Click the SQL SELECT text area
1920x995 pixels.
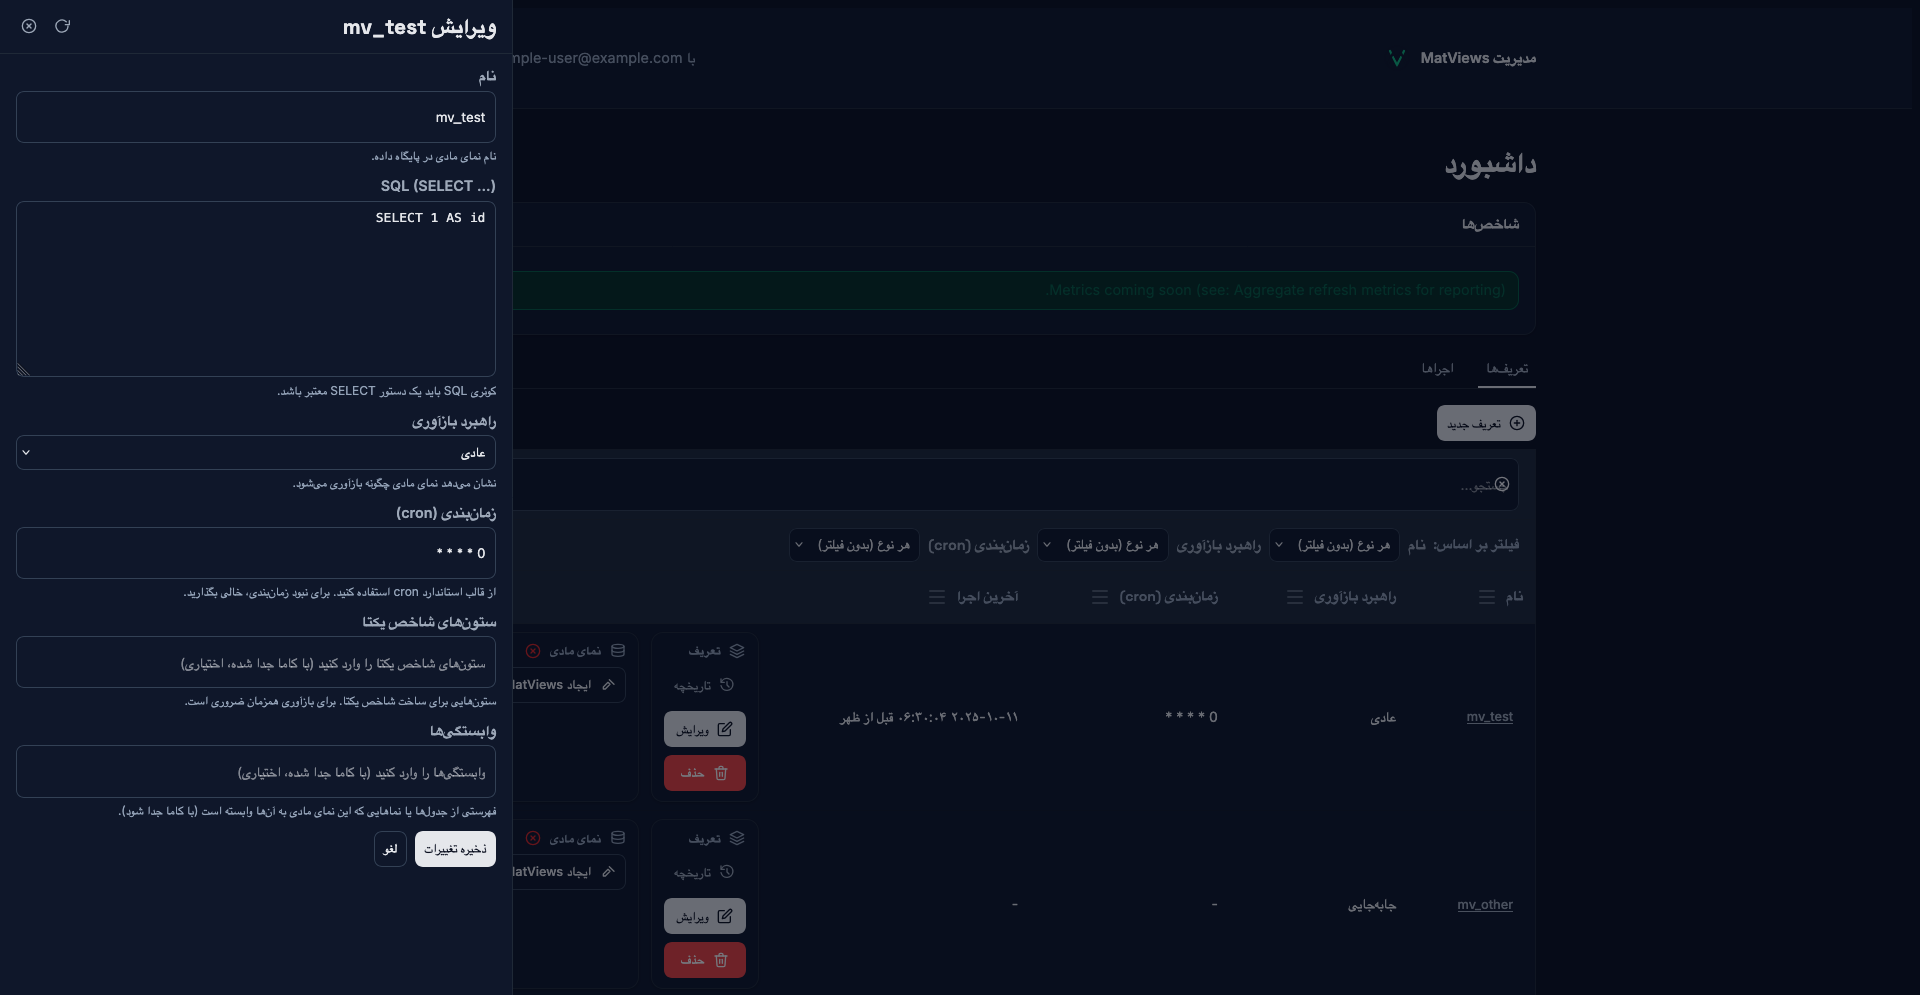coord(256,290)
